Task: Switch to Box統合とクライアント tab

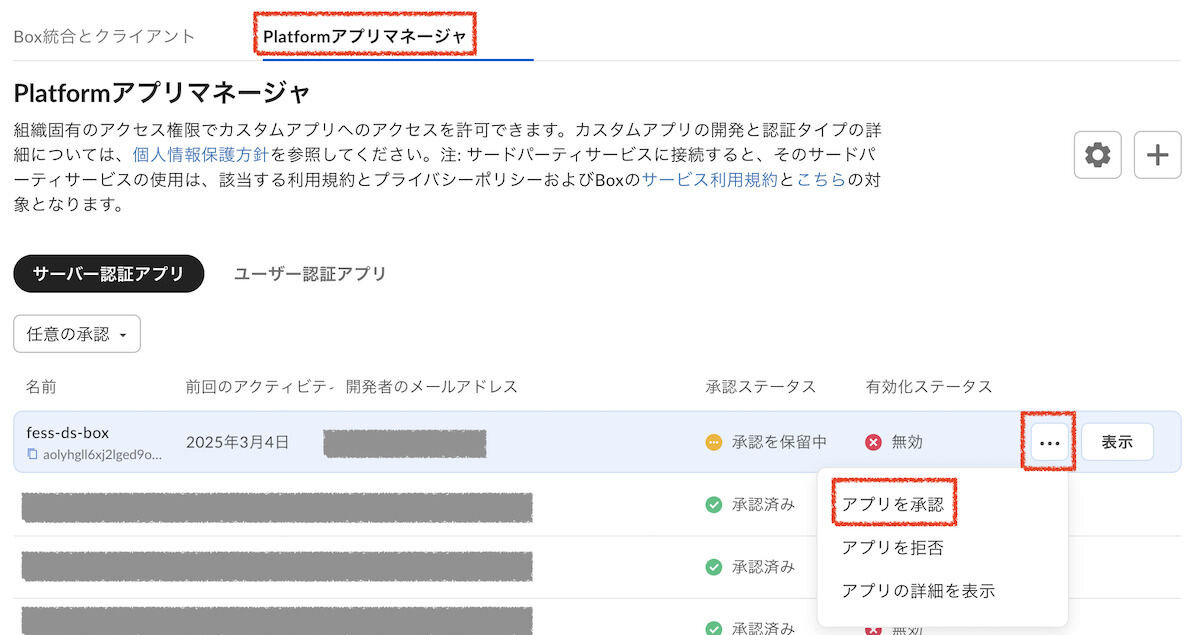Action: [x=104, y=37]
